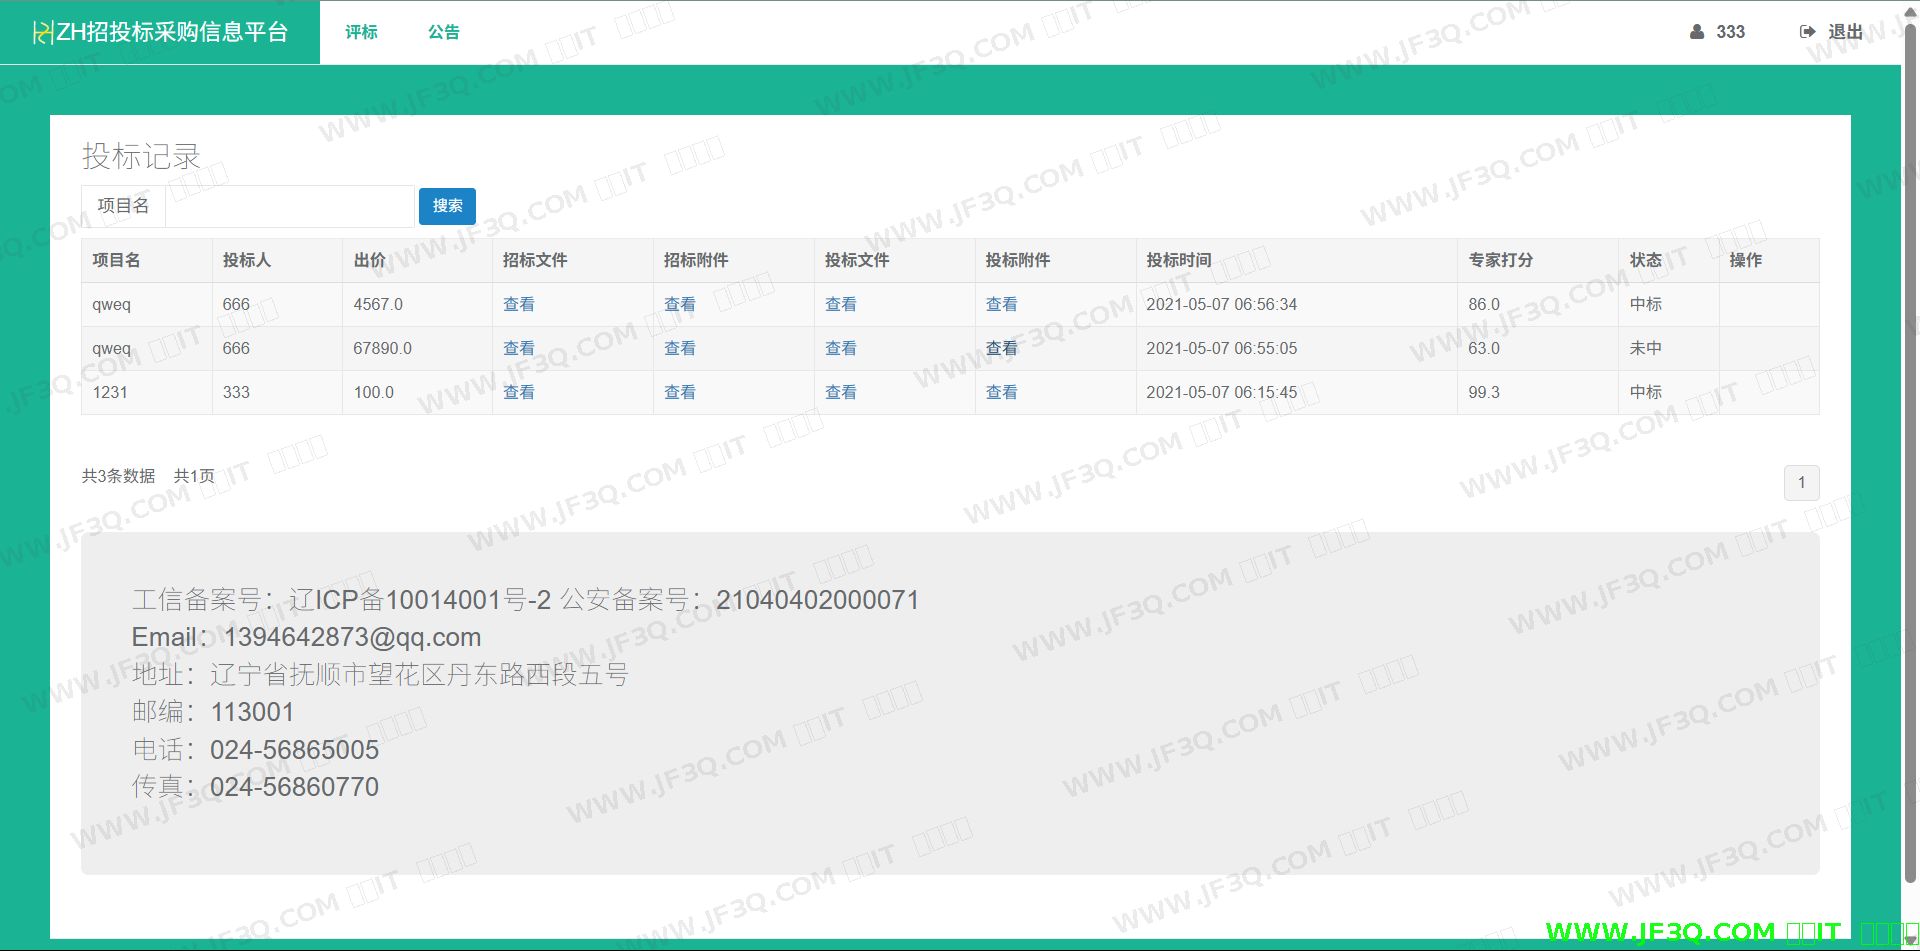Go to page 1 in pagination

(x=1801, y=483)
